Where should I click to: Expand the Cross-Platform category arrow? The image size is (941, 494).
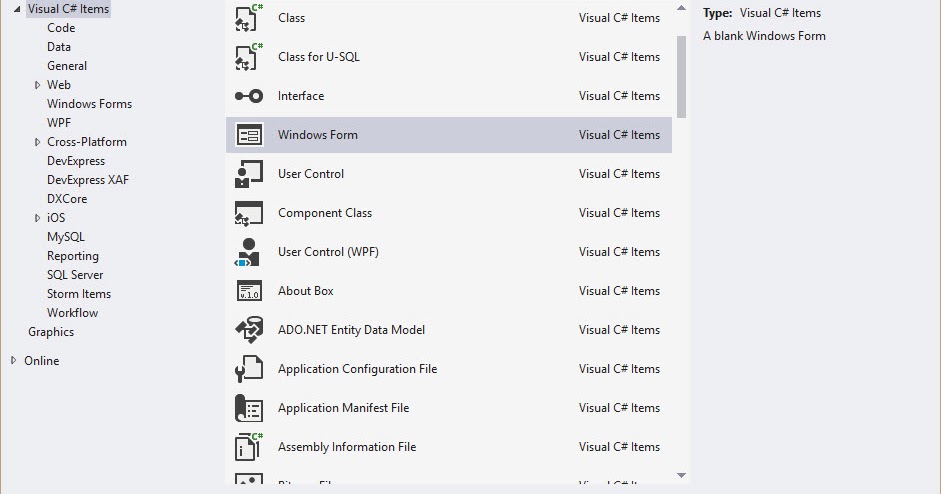[37, 142]
